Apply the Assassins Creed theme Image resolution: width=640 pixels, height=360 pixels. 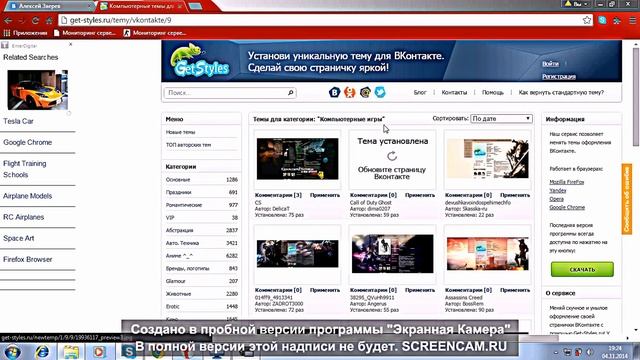click(515, 290)
